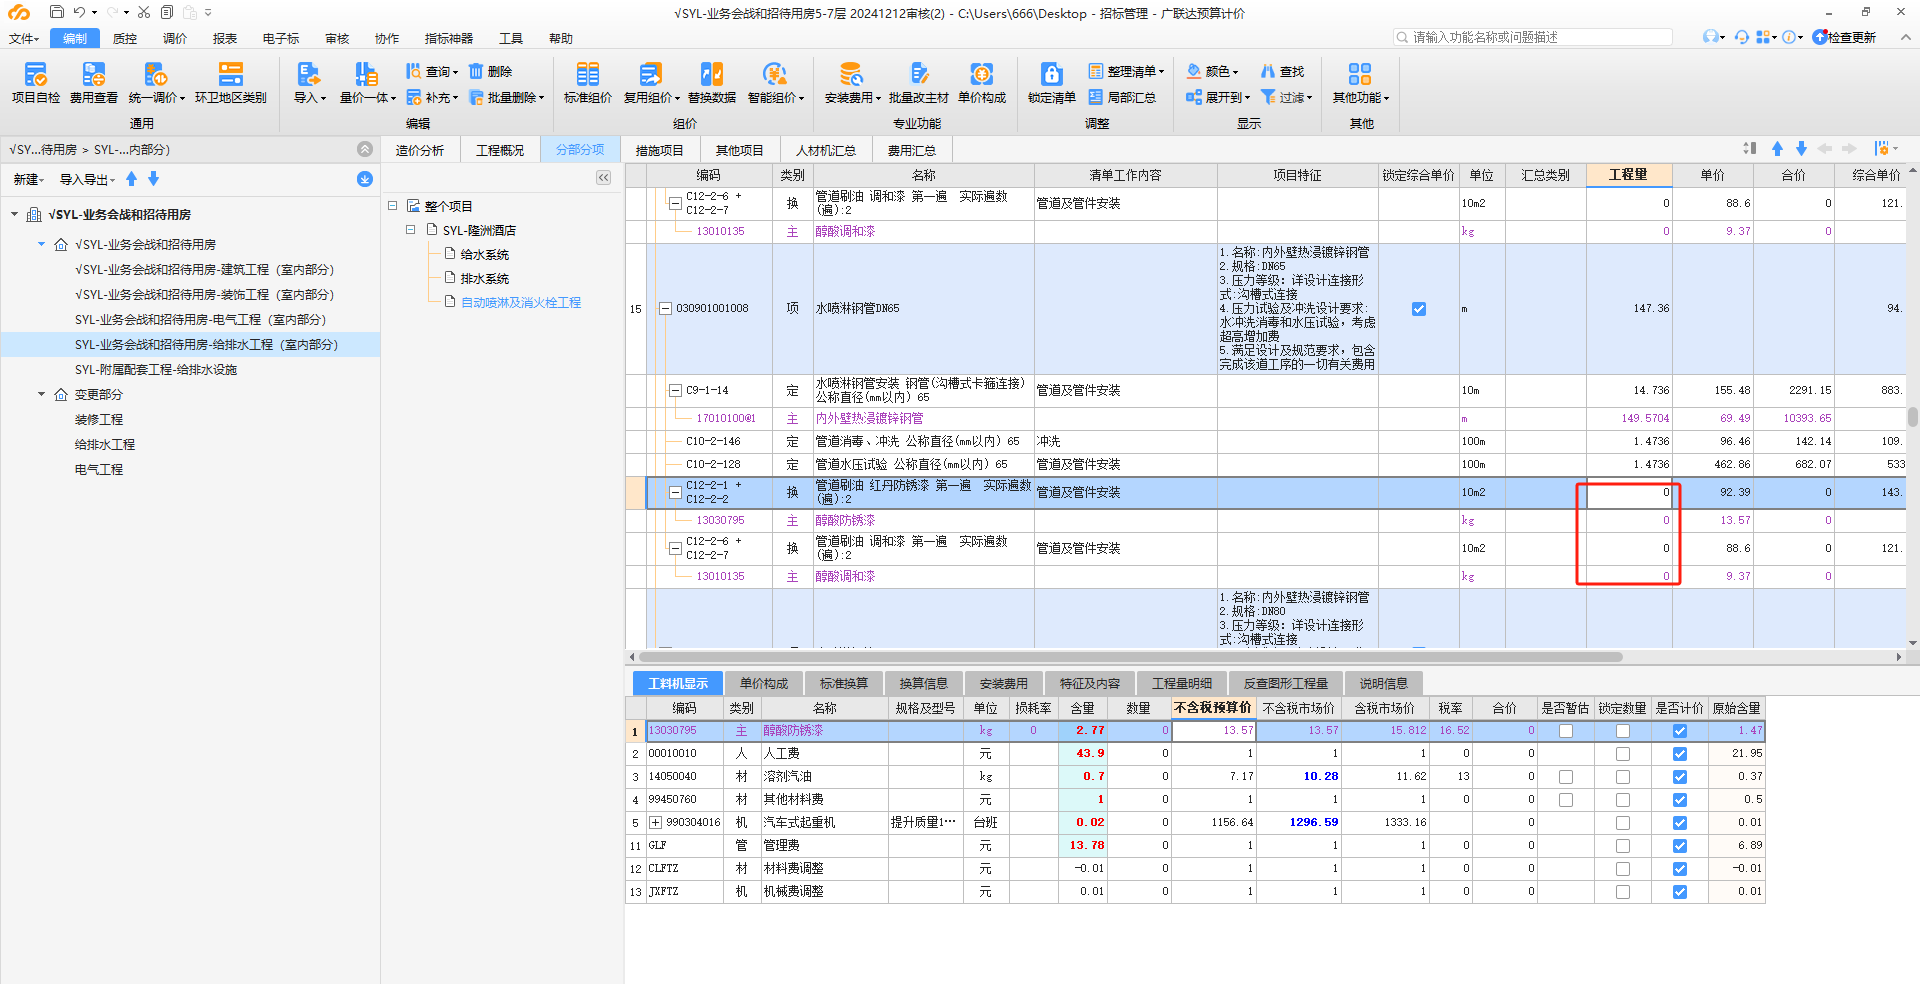Click the 局部汇总 partial summary tool
This screenshot has width=1920, height=984.
(x=1122, y=97)
